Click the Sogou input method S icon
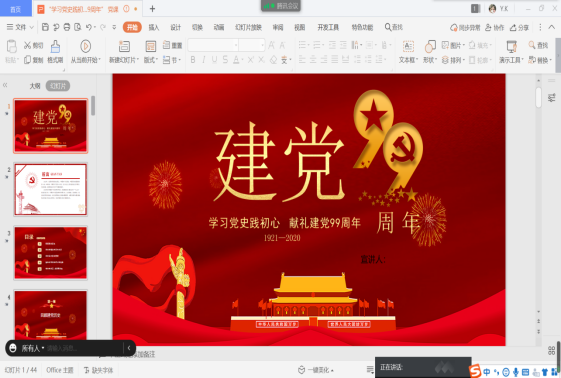This screenshot has width=561, height=378. 475,372
